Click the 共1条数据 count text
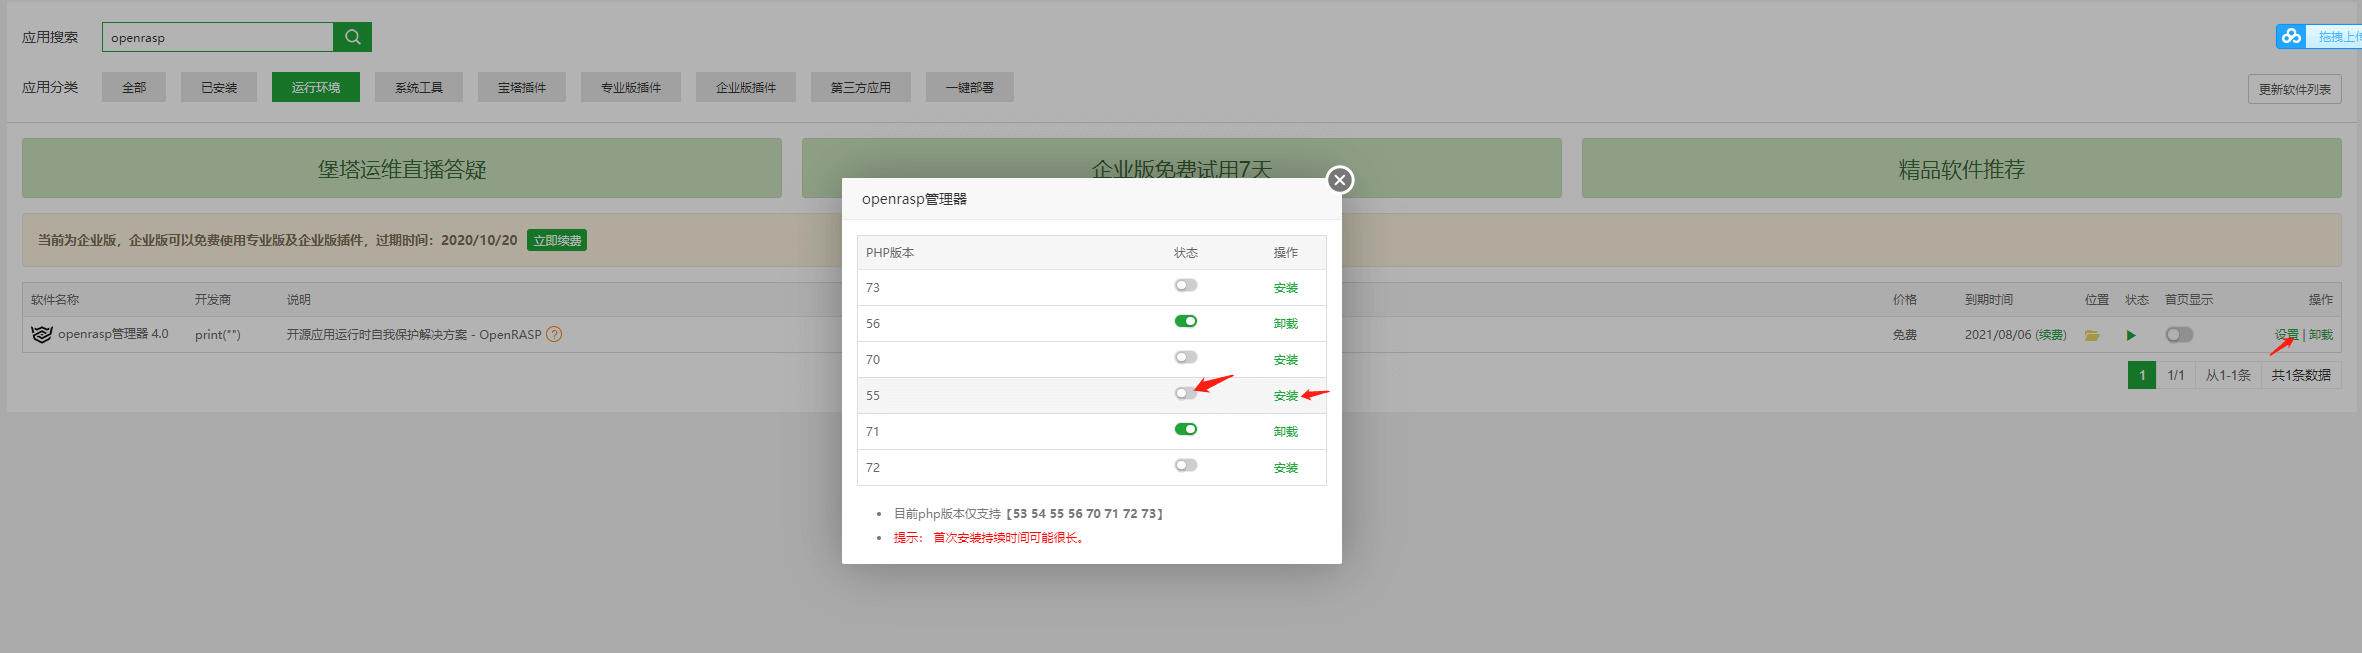The width and height of the screenshot is (2362, 653). tap(2301, 375)
